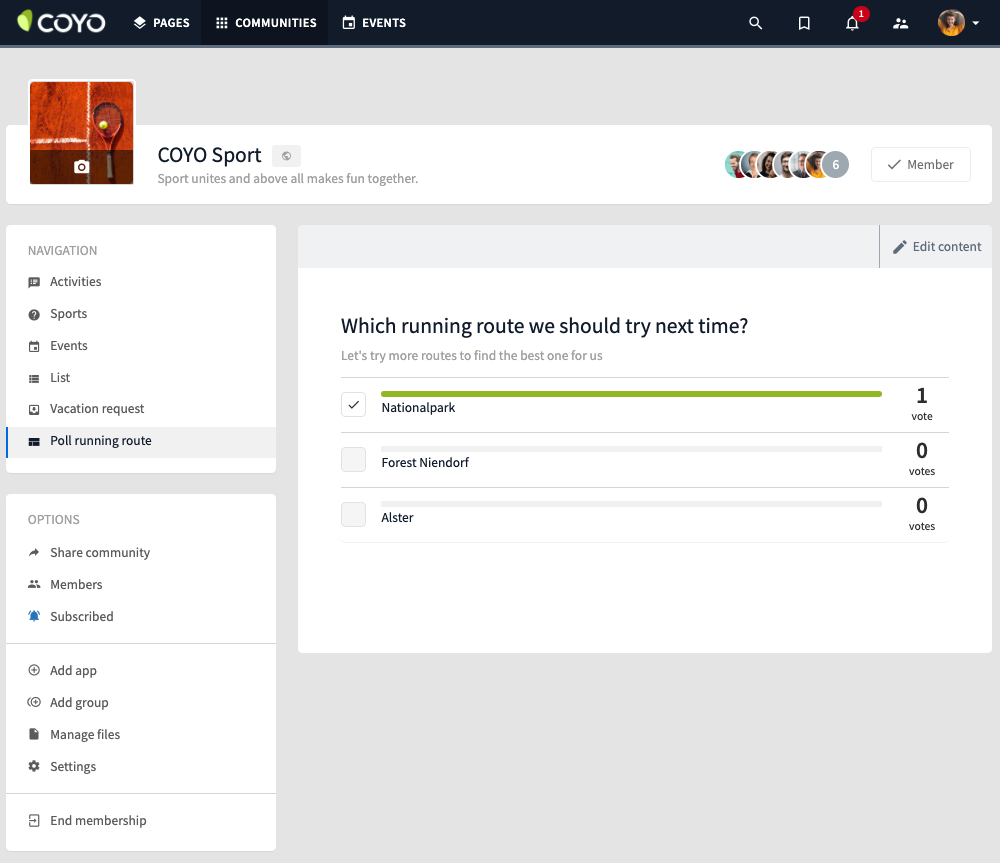This screenshot has height=863, width=1000.
Task: Click the Sports question mark icon
Action: pos(34,314)
